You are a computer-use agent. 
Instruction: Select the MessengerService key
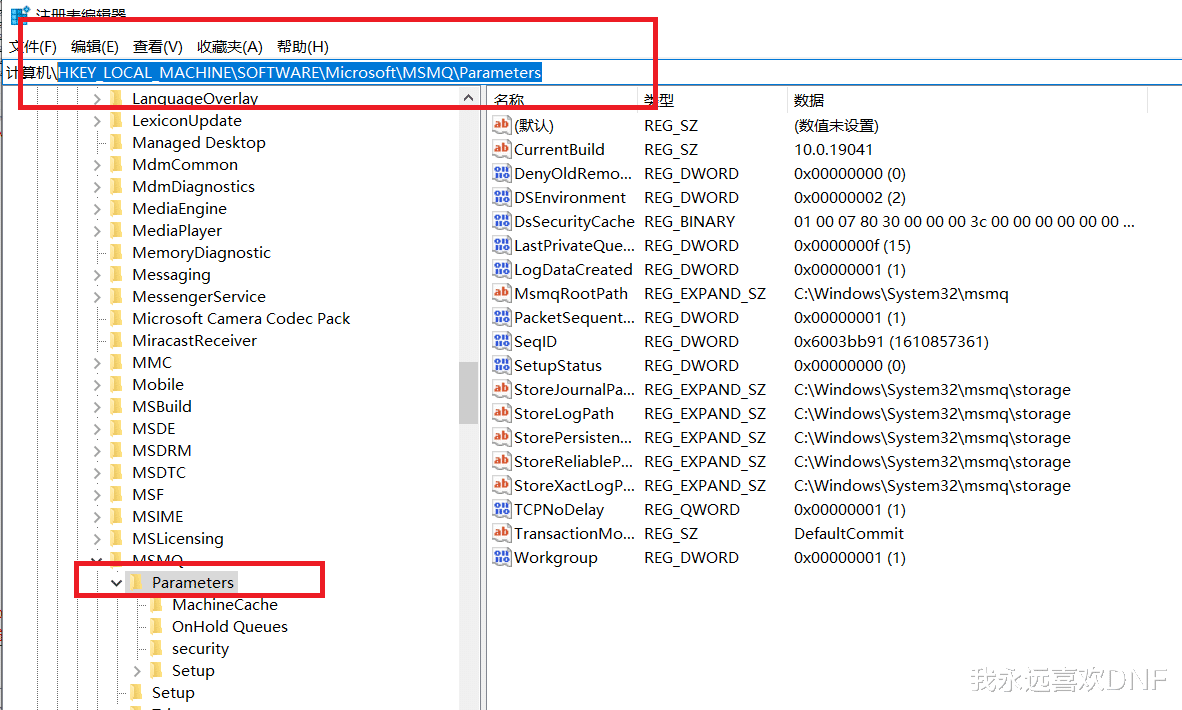199,296
